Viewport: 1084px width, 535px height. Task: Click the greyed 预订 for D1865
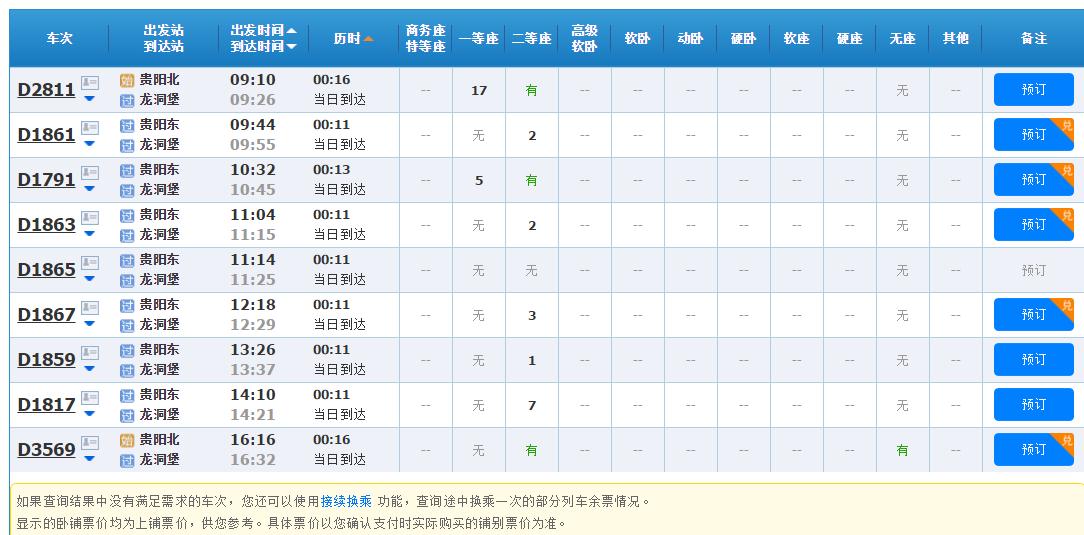click(x=1034, y=270)
